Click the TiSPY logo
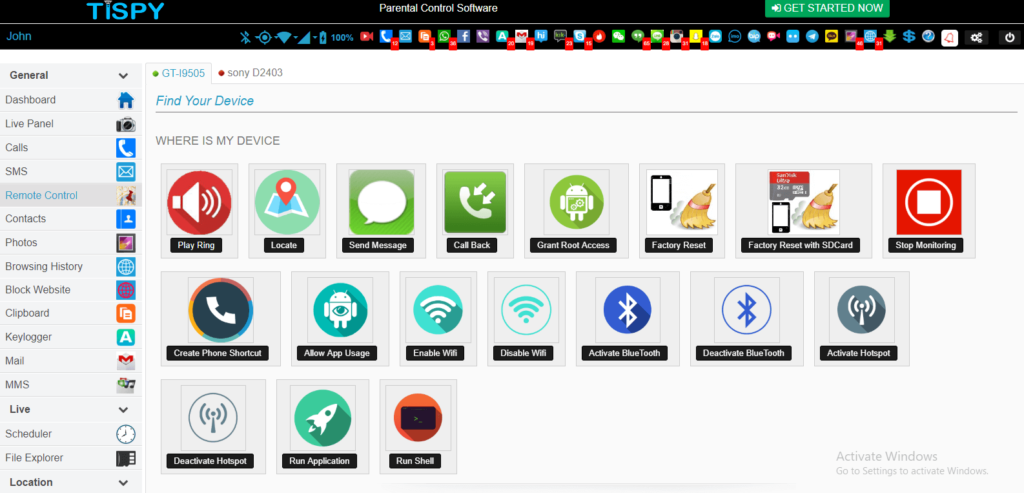 (x=126, y=10)
